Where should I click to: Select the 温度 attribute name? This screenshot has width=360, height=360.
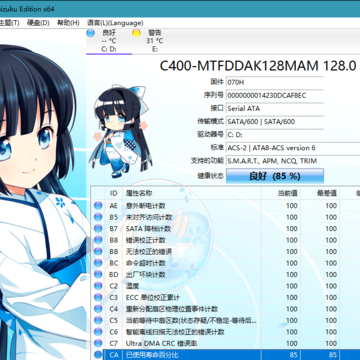click(x=132, y=286)
